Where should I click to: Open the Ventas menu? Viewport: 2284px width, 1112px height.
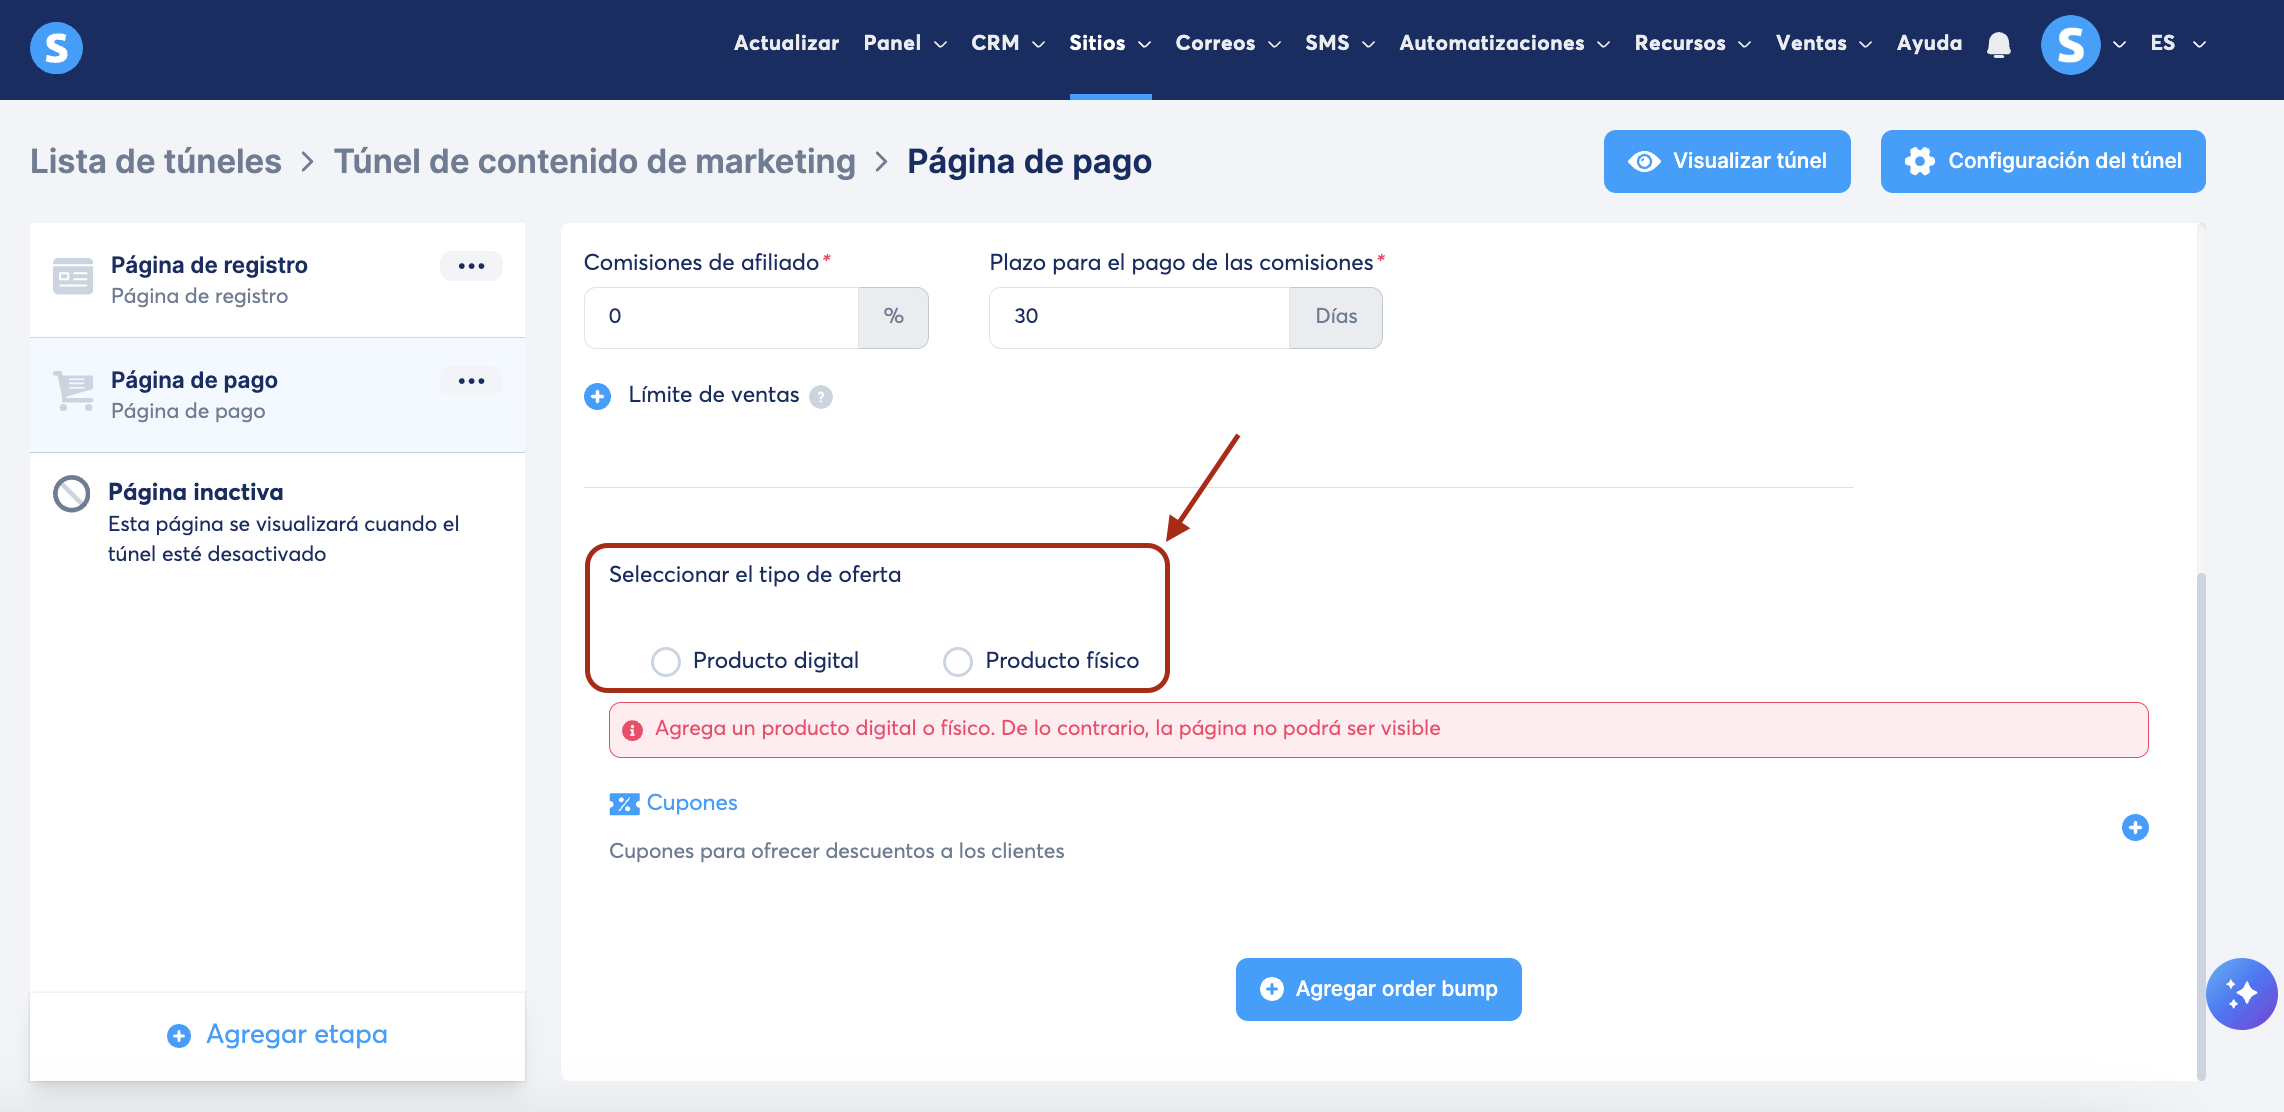[x=1823, y=43]
